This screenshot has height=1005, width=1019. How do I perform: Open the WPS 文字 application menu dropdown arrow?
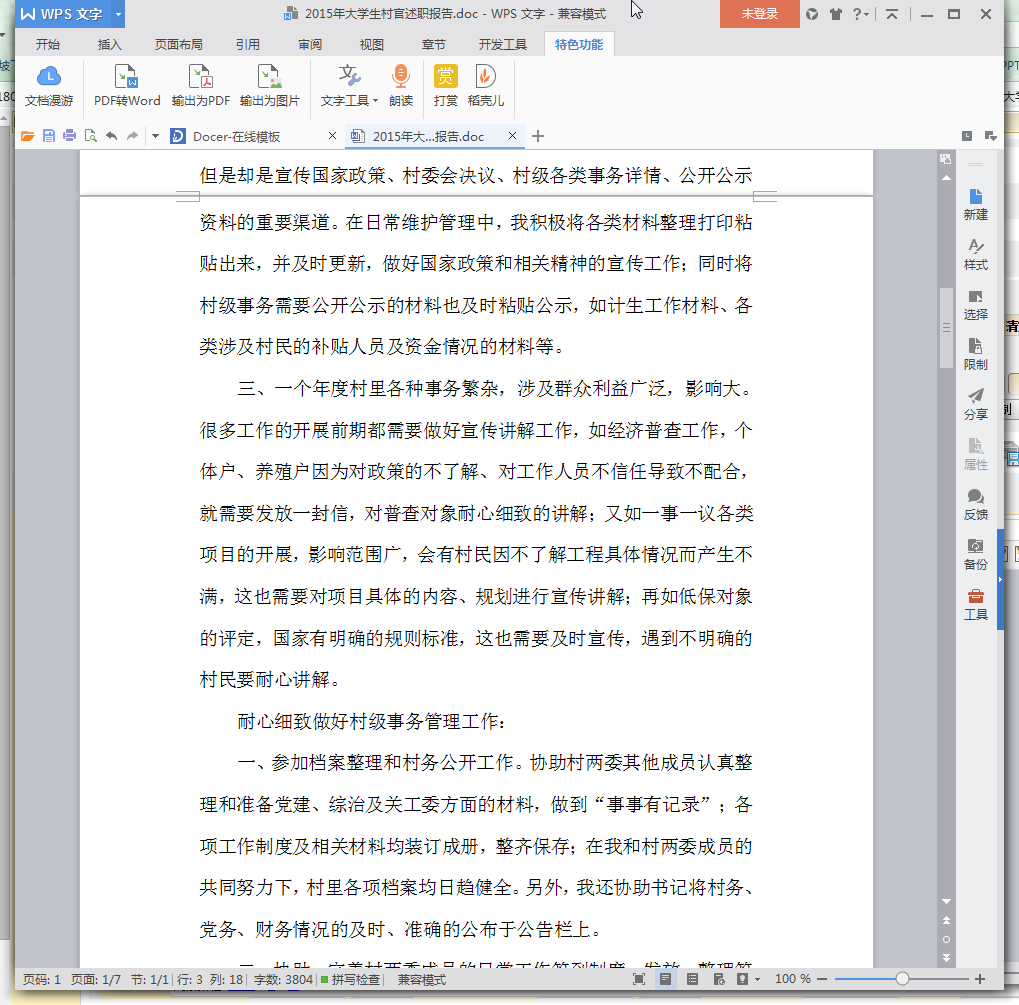pyautogui.click(x=118, y=14)
